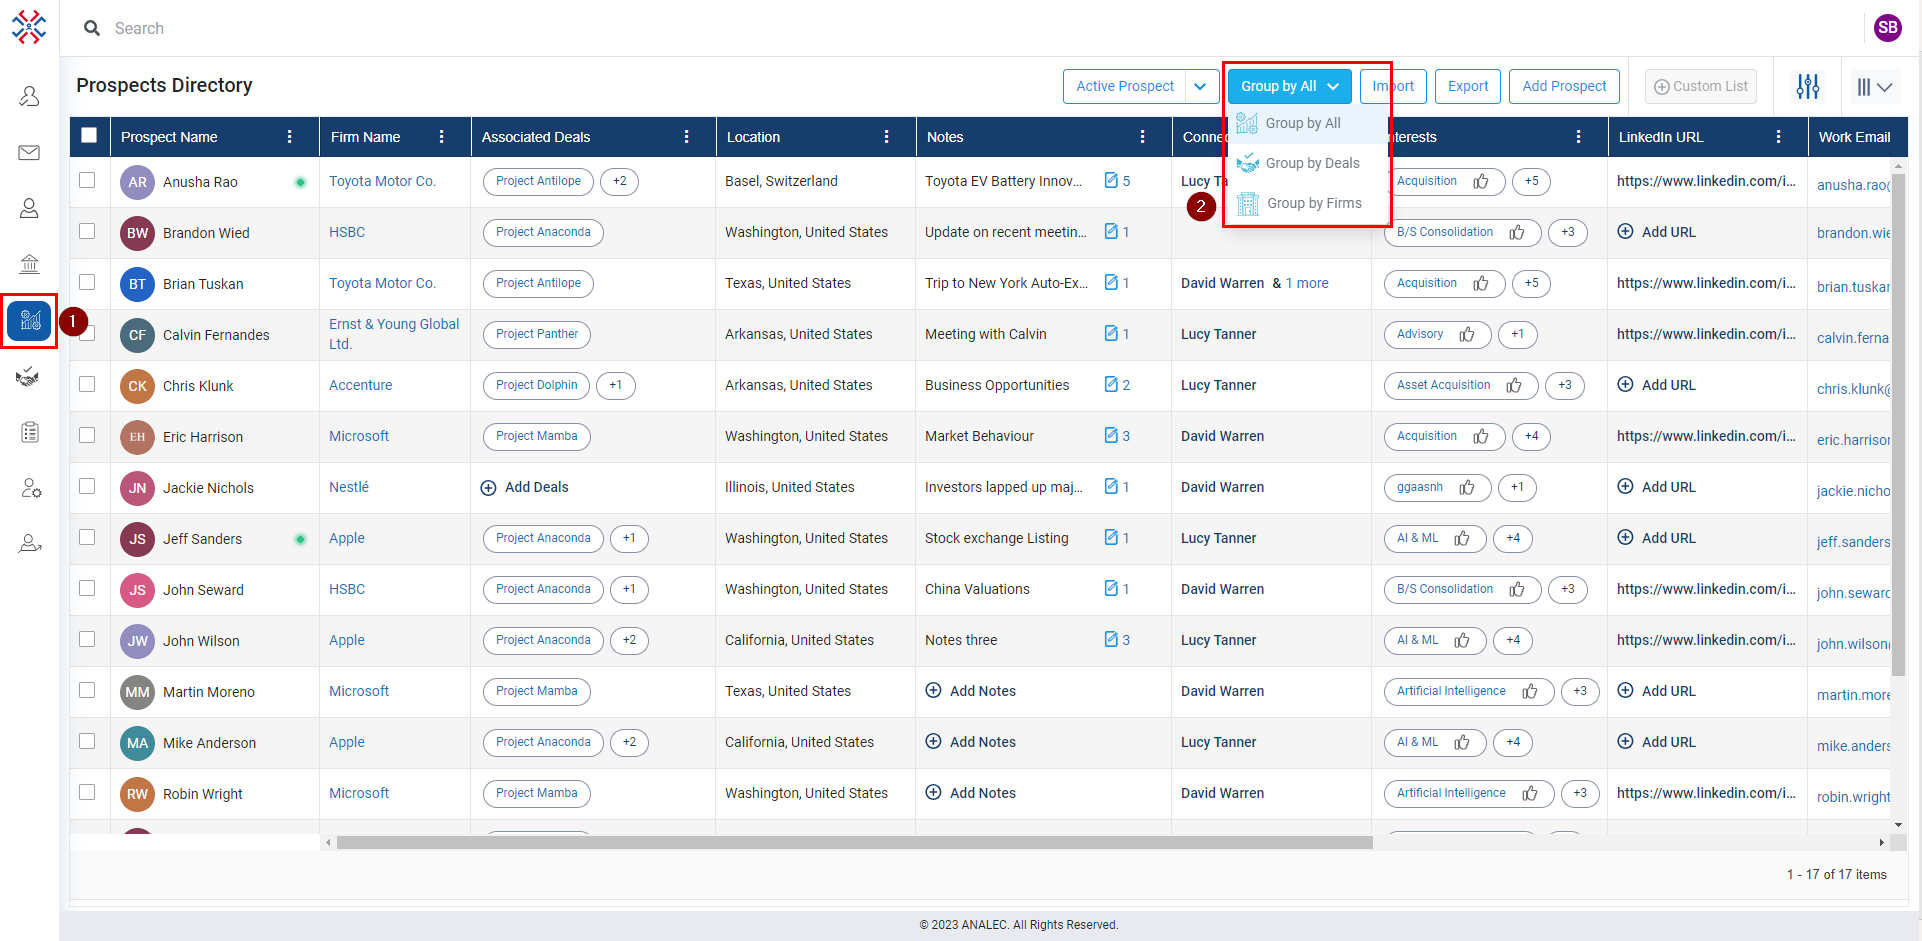Open Location column options menu

887,137
